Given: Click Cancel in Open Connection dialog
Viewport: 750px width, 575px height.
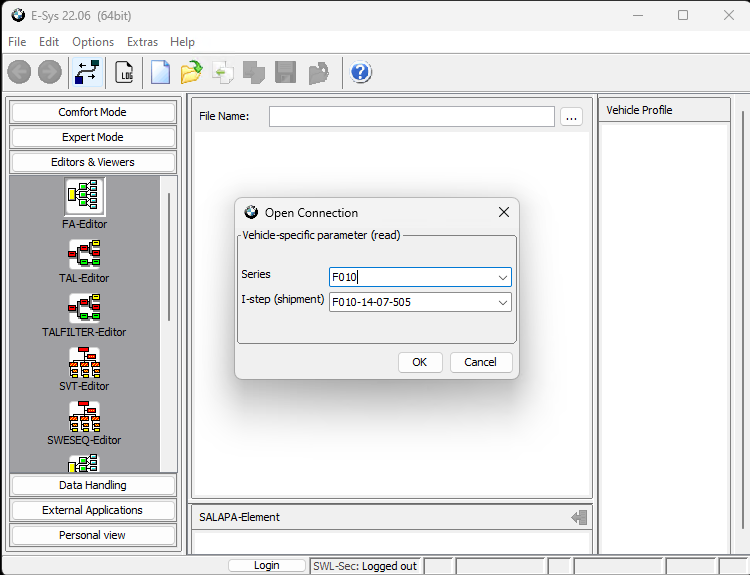Looking at the screenshot, I should coord(481,362).
